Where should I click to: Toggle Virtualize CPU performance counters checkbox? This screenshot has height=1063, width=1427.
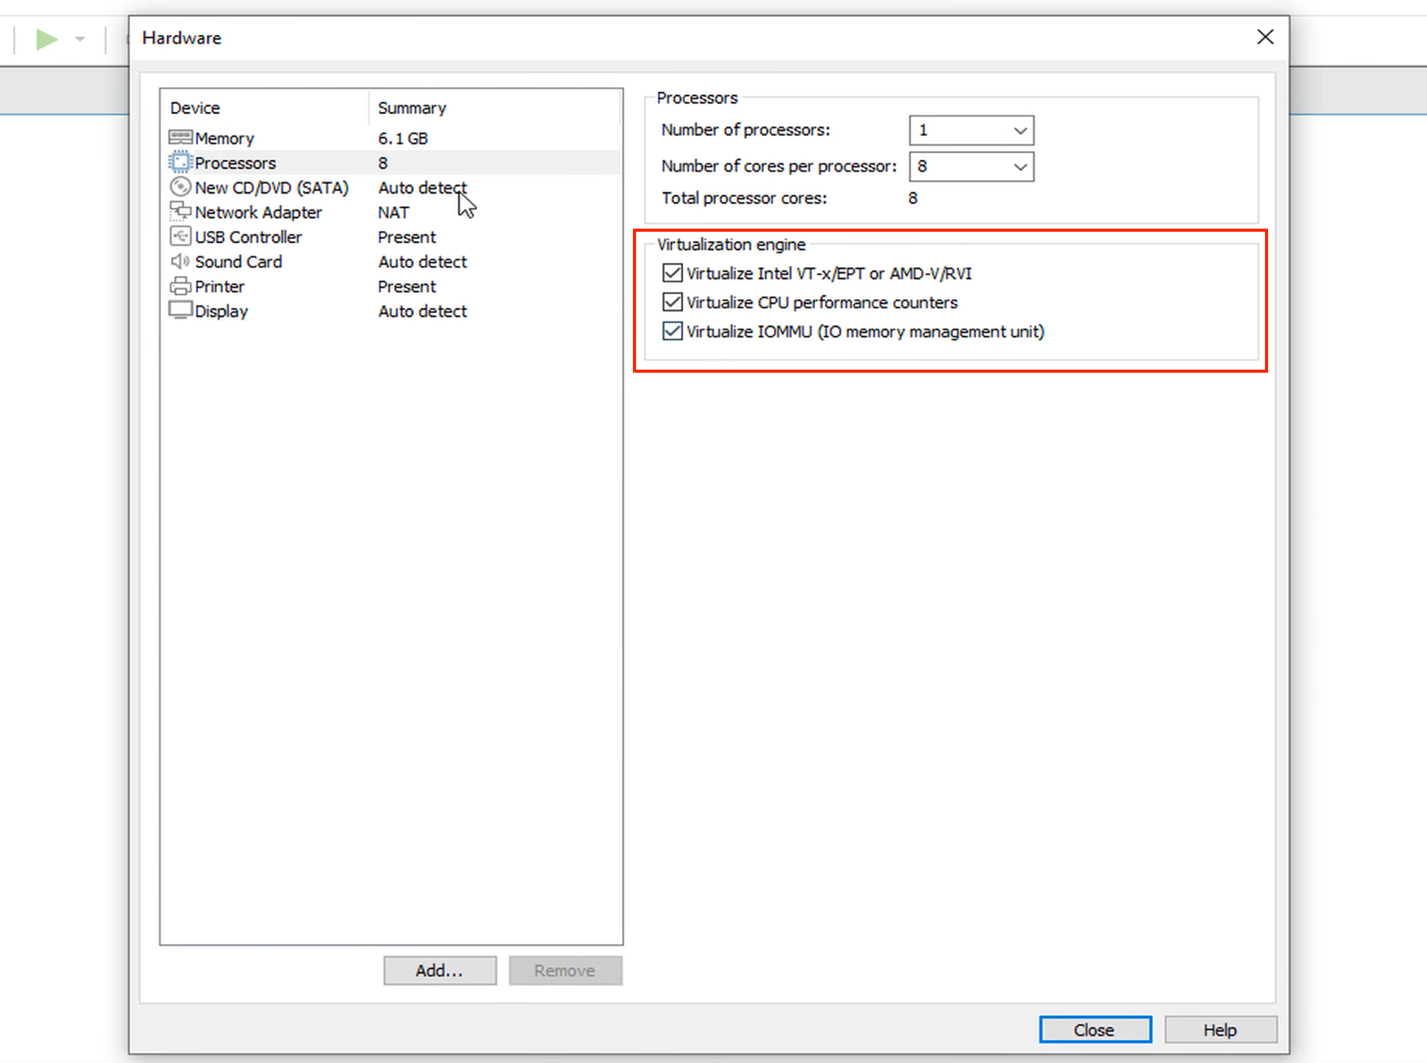pyautogui.click(x=673, y=302)
